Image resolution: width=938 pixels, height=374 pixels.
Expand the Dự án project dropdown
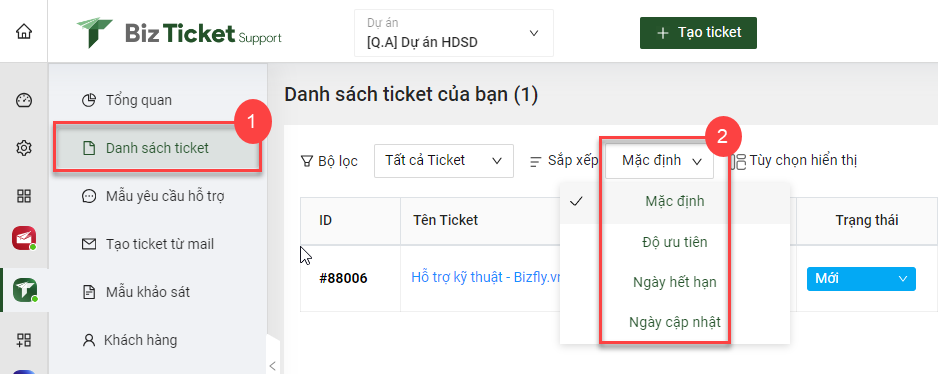(x=454, y=33)
